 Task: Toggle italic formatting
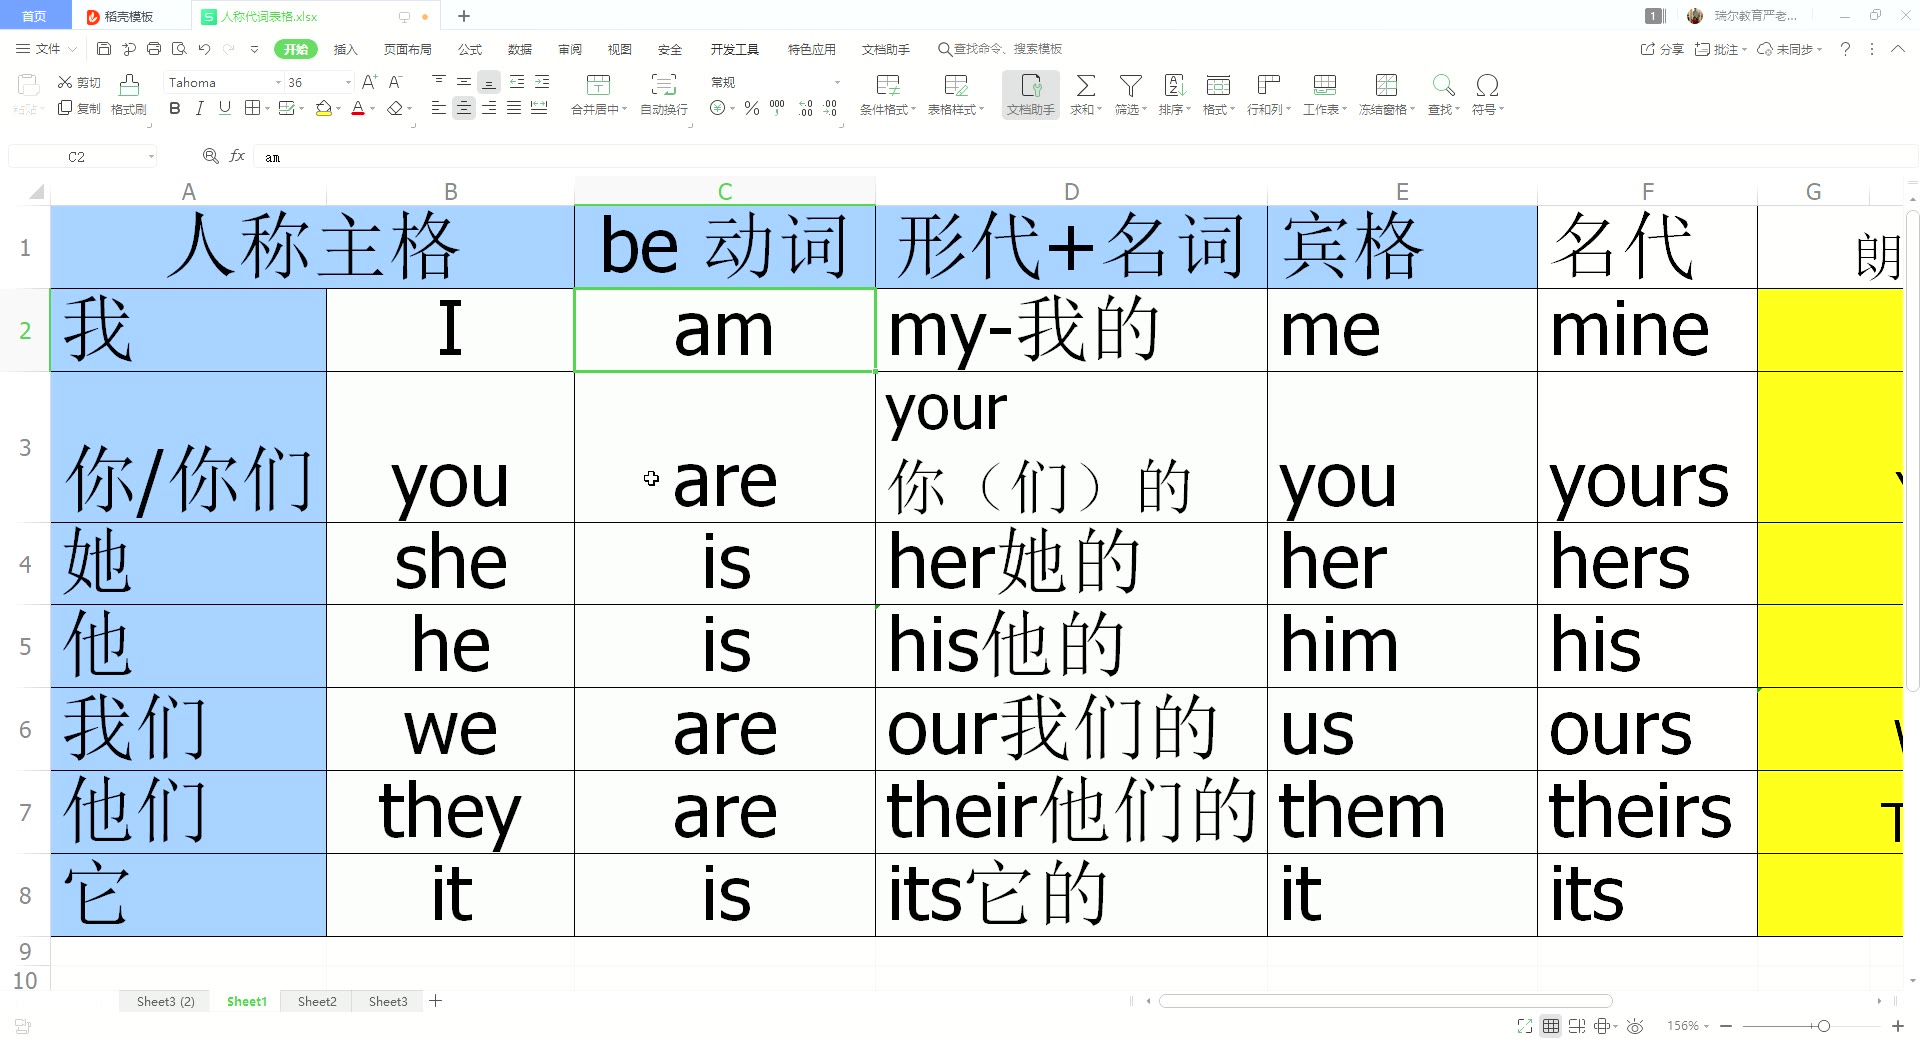(x=198, y=108)
